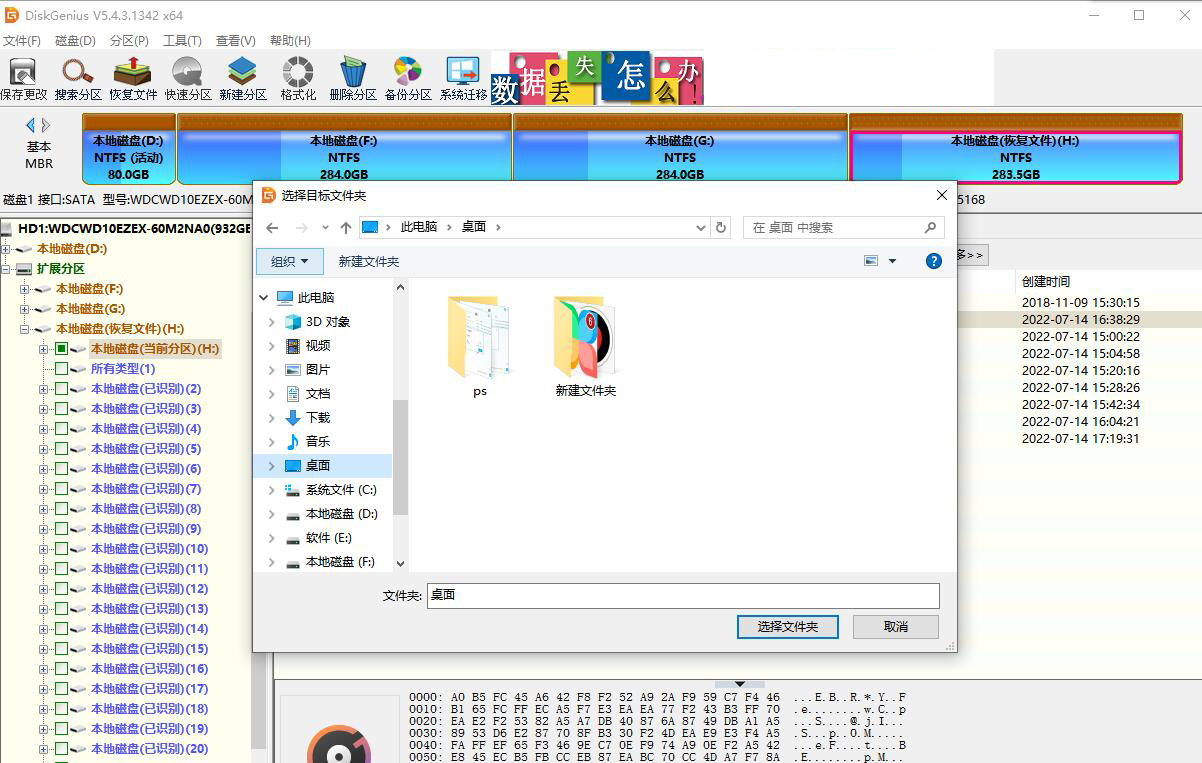The width and height of the screenshot is (1202, 763).
Task: Expand the 本地磁盘 (D:) navigation node
Action: (x=271, y=513)
